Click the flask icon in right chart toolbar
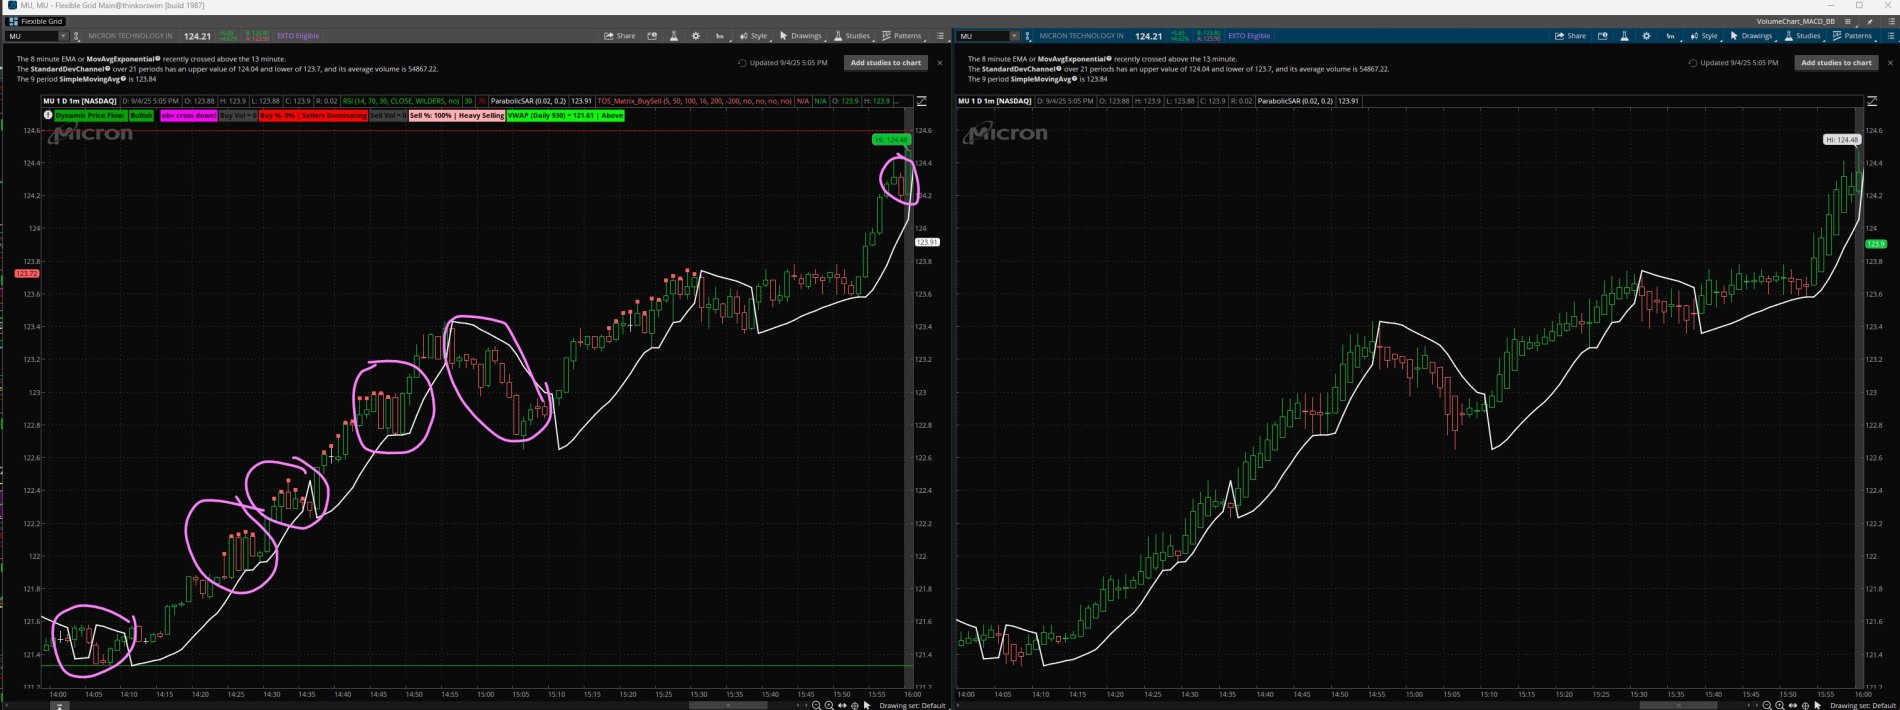The image size is (1900, 710). pyautogui.click(x=1624, y=36)
